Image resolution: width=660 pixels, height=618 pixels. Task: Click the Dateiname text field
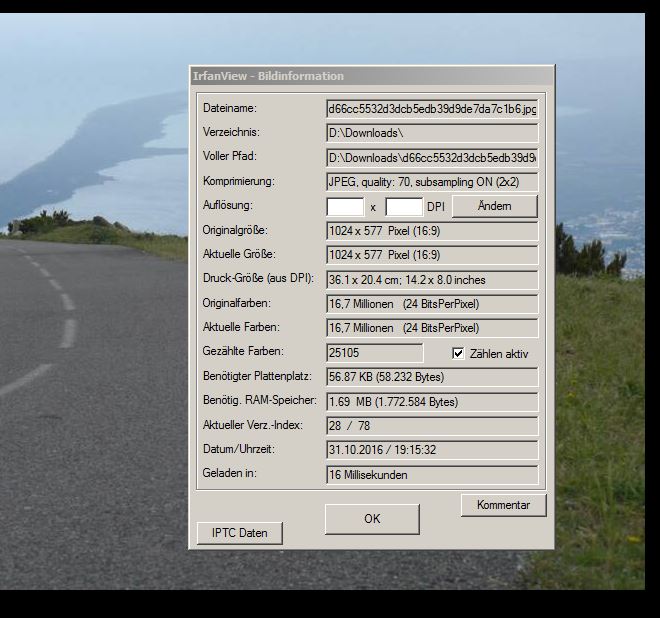(432, 109)
